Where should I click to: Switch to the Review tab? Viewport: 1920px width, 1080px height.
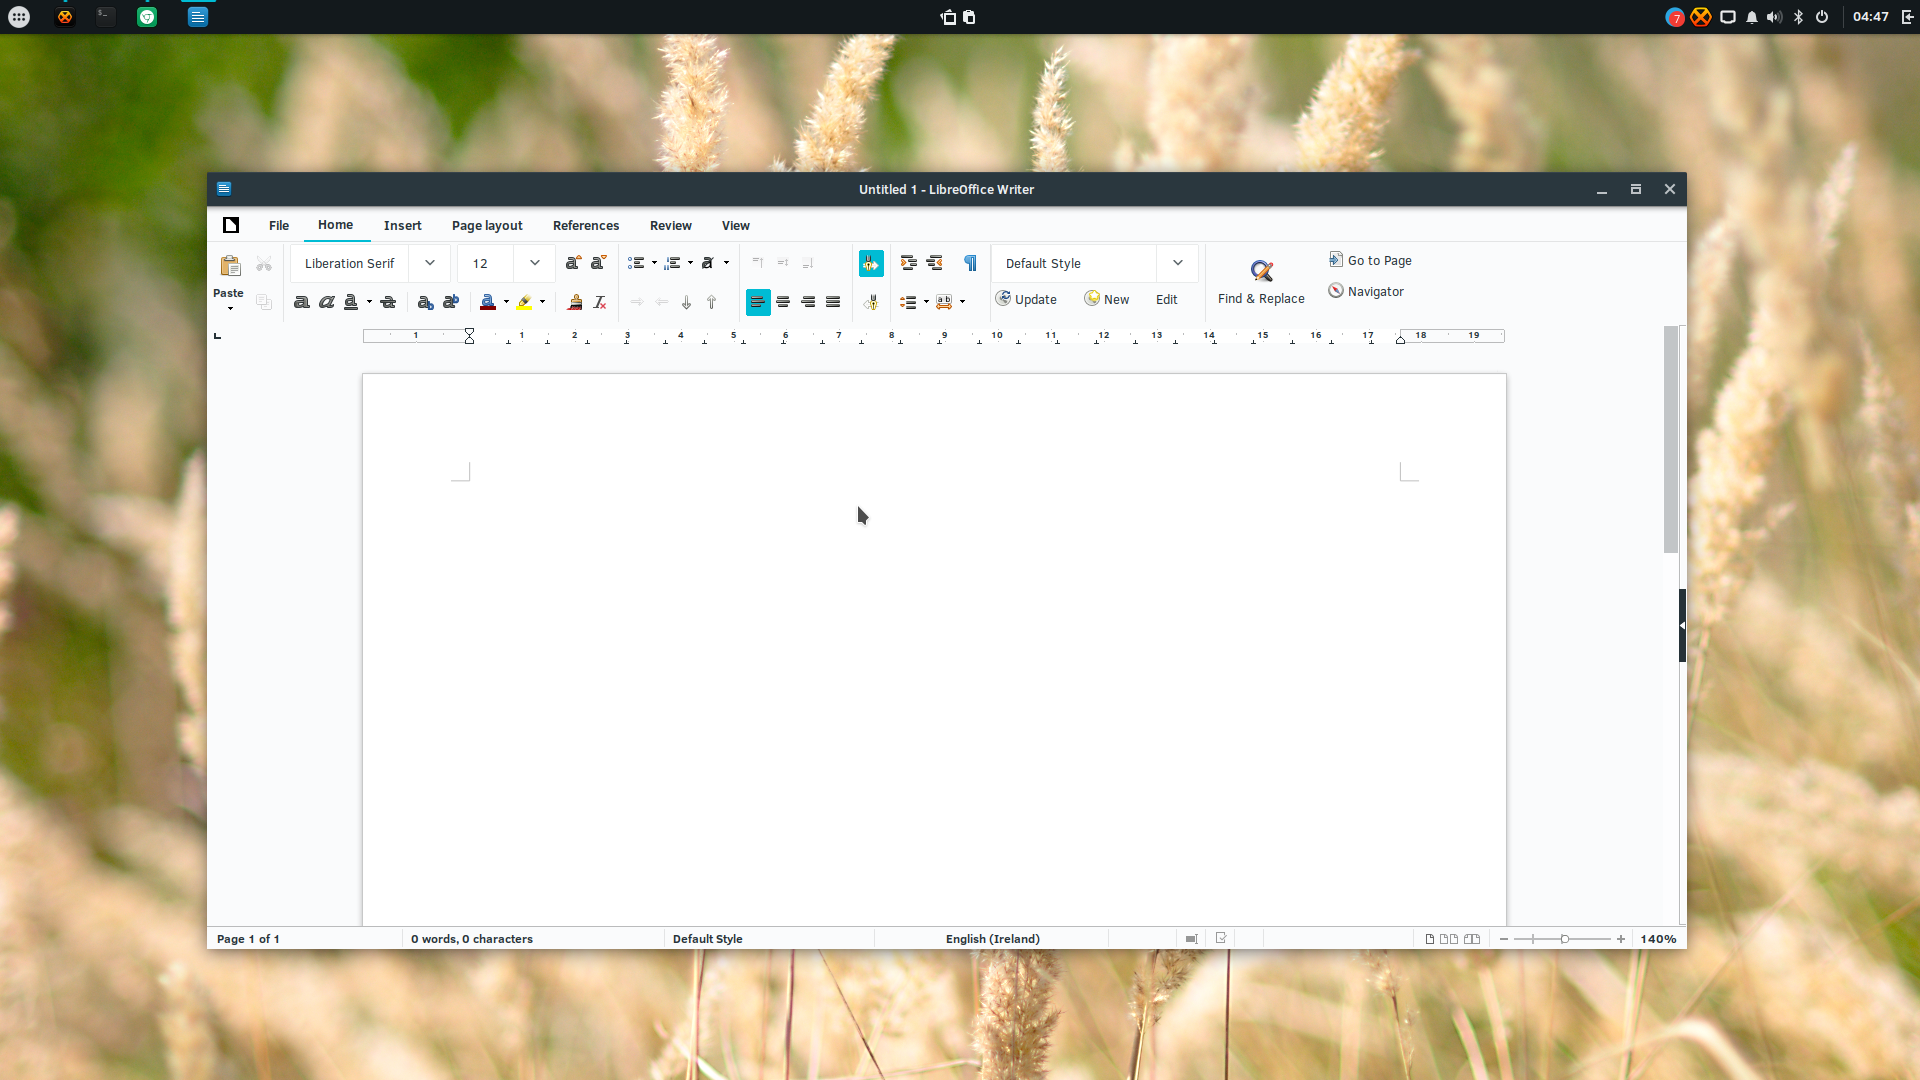point(671,225)
